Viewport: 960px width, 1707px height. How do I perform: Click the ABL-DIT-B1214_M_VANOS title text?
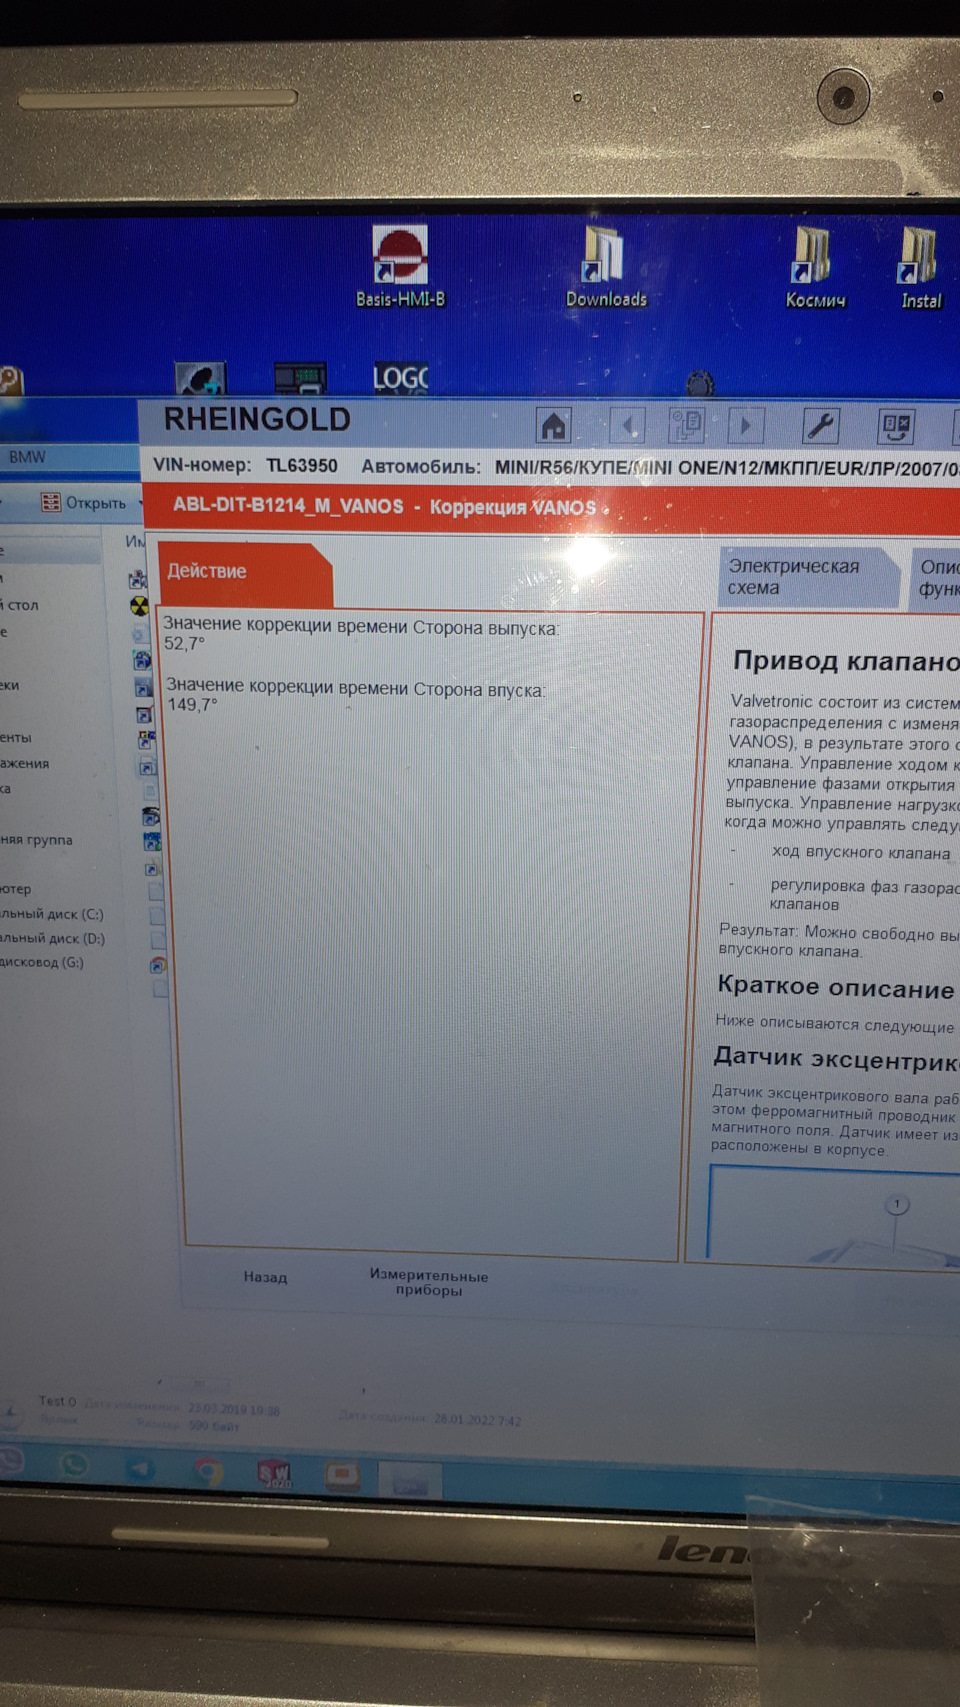click(288, 505)
